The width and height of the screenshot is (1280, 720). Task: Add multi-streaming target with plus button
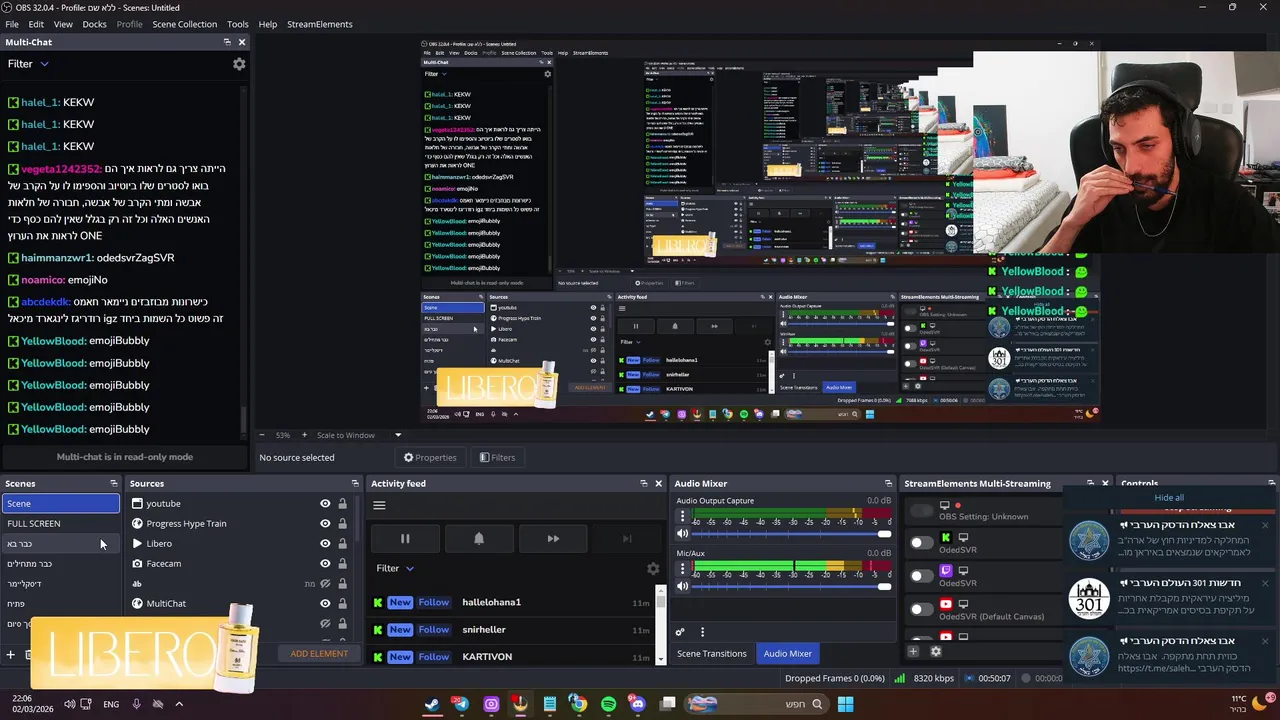tap(913, 652)
